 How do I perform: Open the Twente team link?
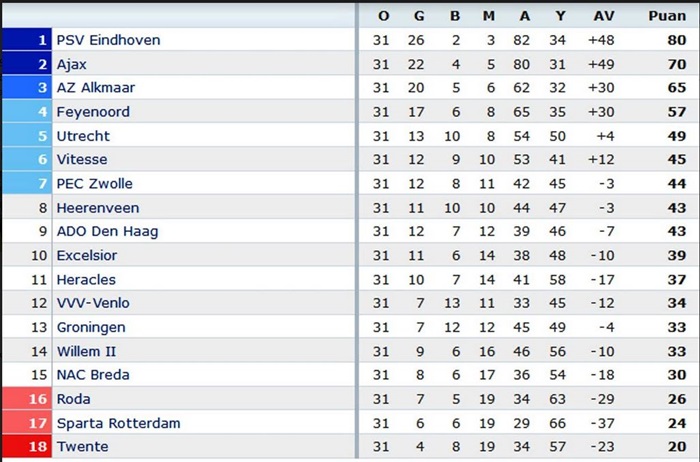point(82,447)
